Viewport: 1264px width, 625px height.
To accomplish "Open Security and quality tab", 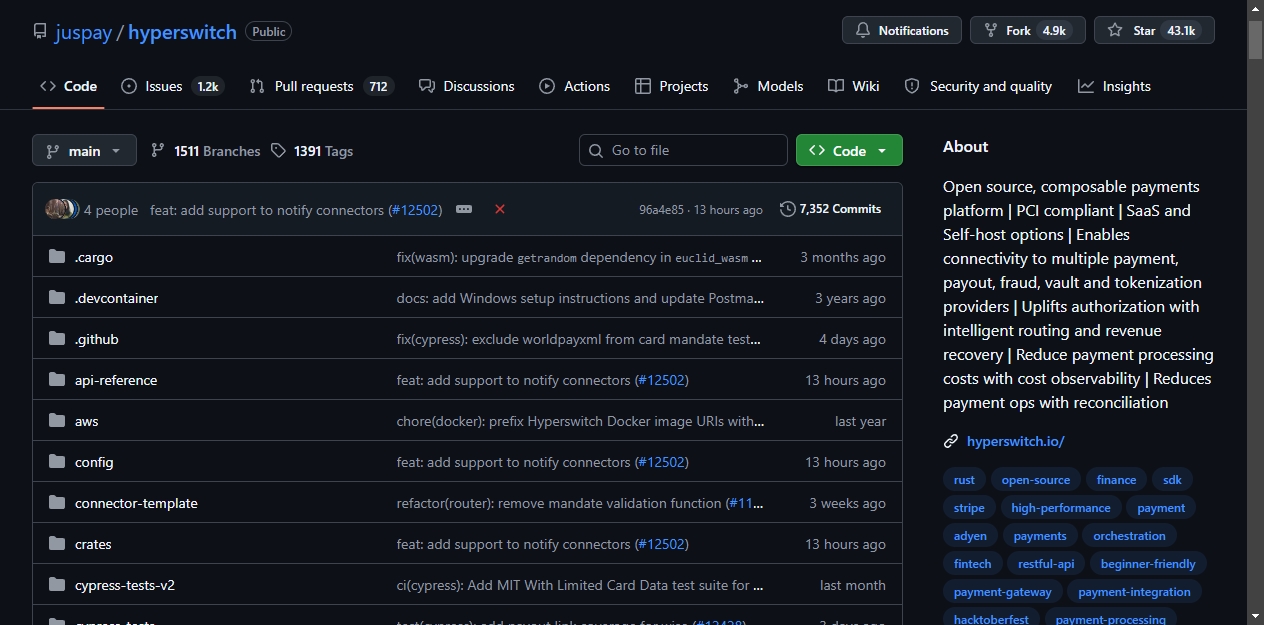I will 978,86.
